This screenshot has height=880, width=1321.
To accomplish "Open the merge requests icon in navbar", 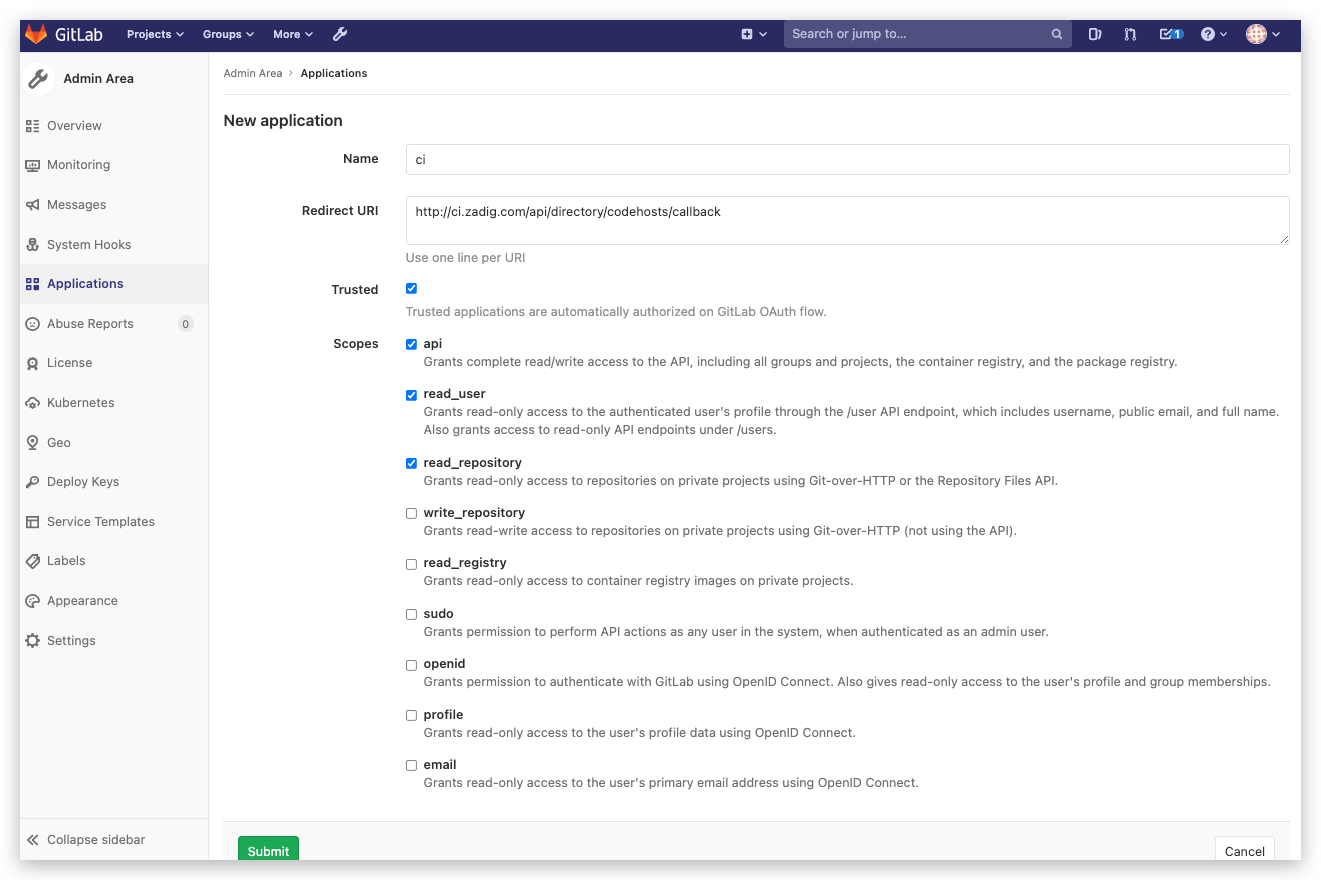I will pyautogui.click(x=1130, y=33).
